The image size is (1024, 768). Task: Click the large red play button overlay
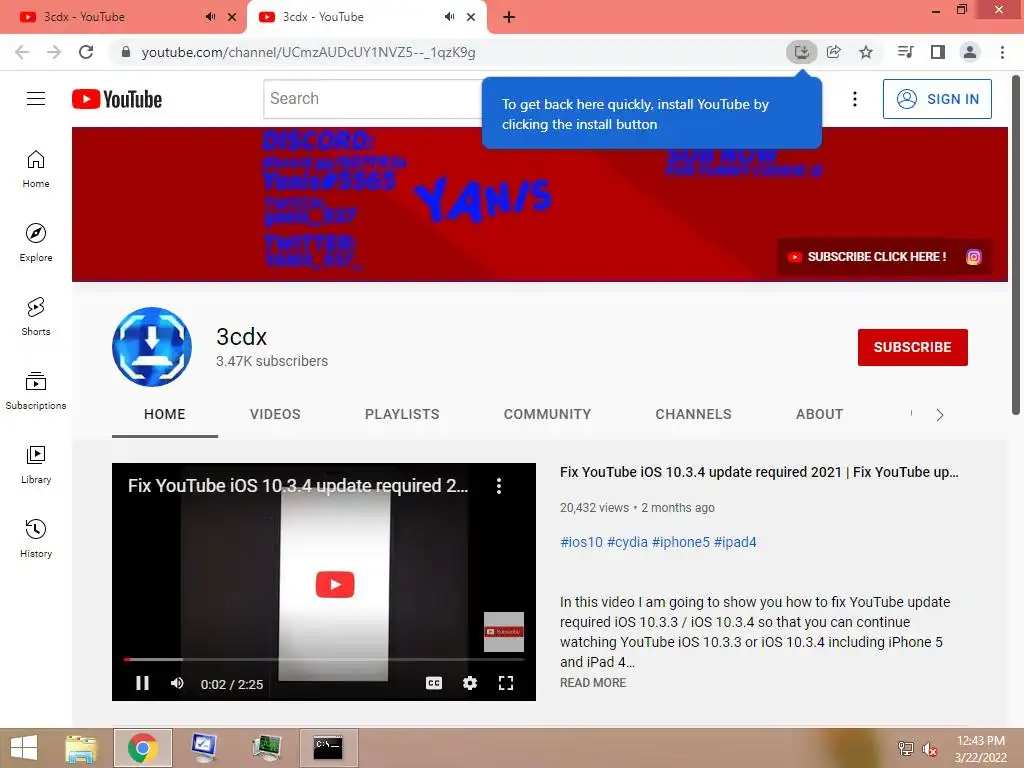(x=335, y=584)
